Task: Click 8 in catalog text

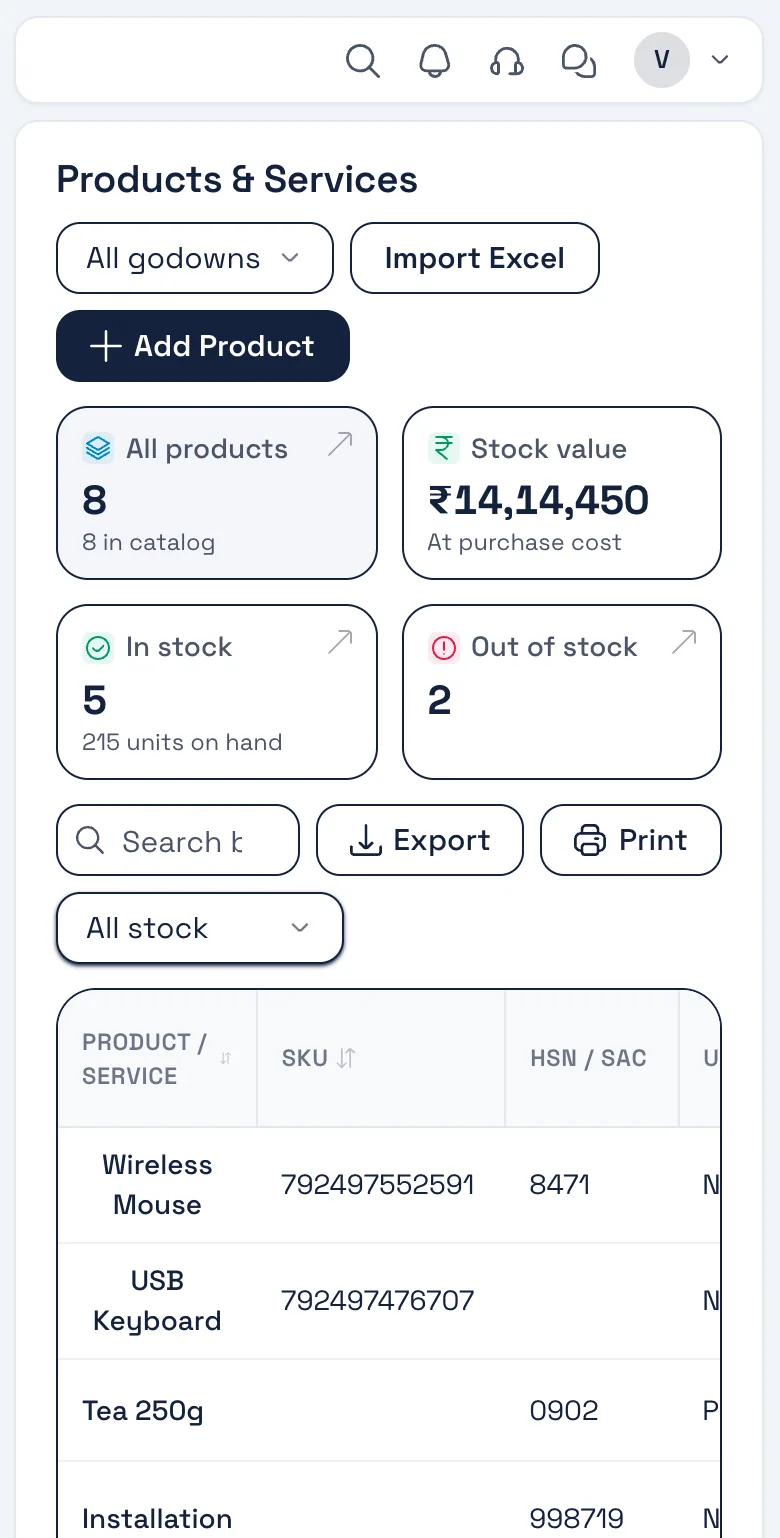Action: (x=148, y=542)
